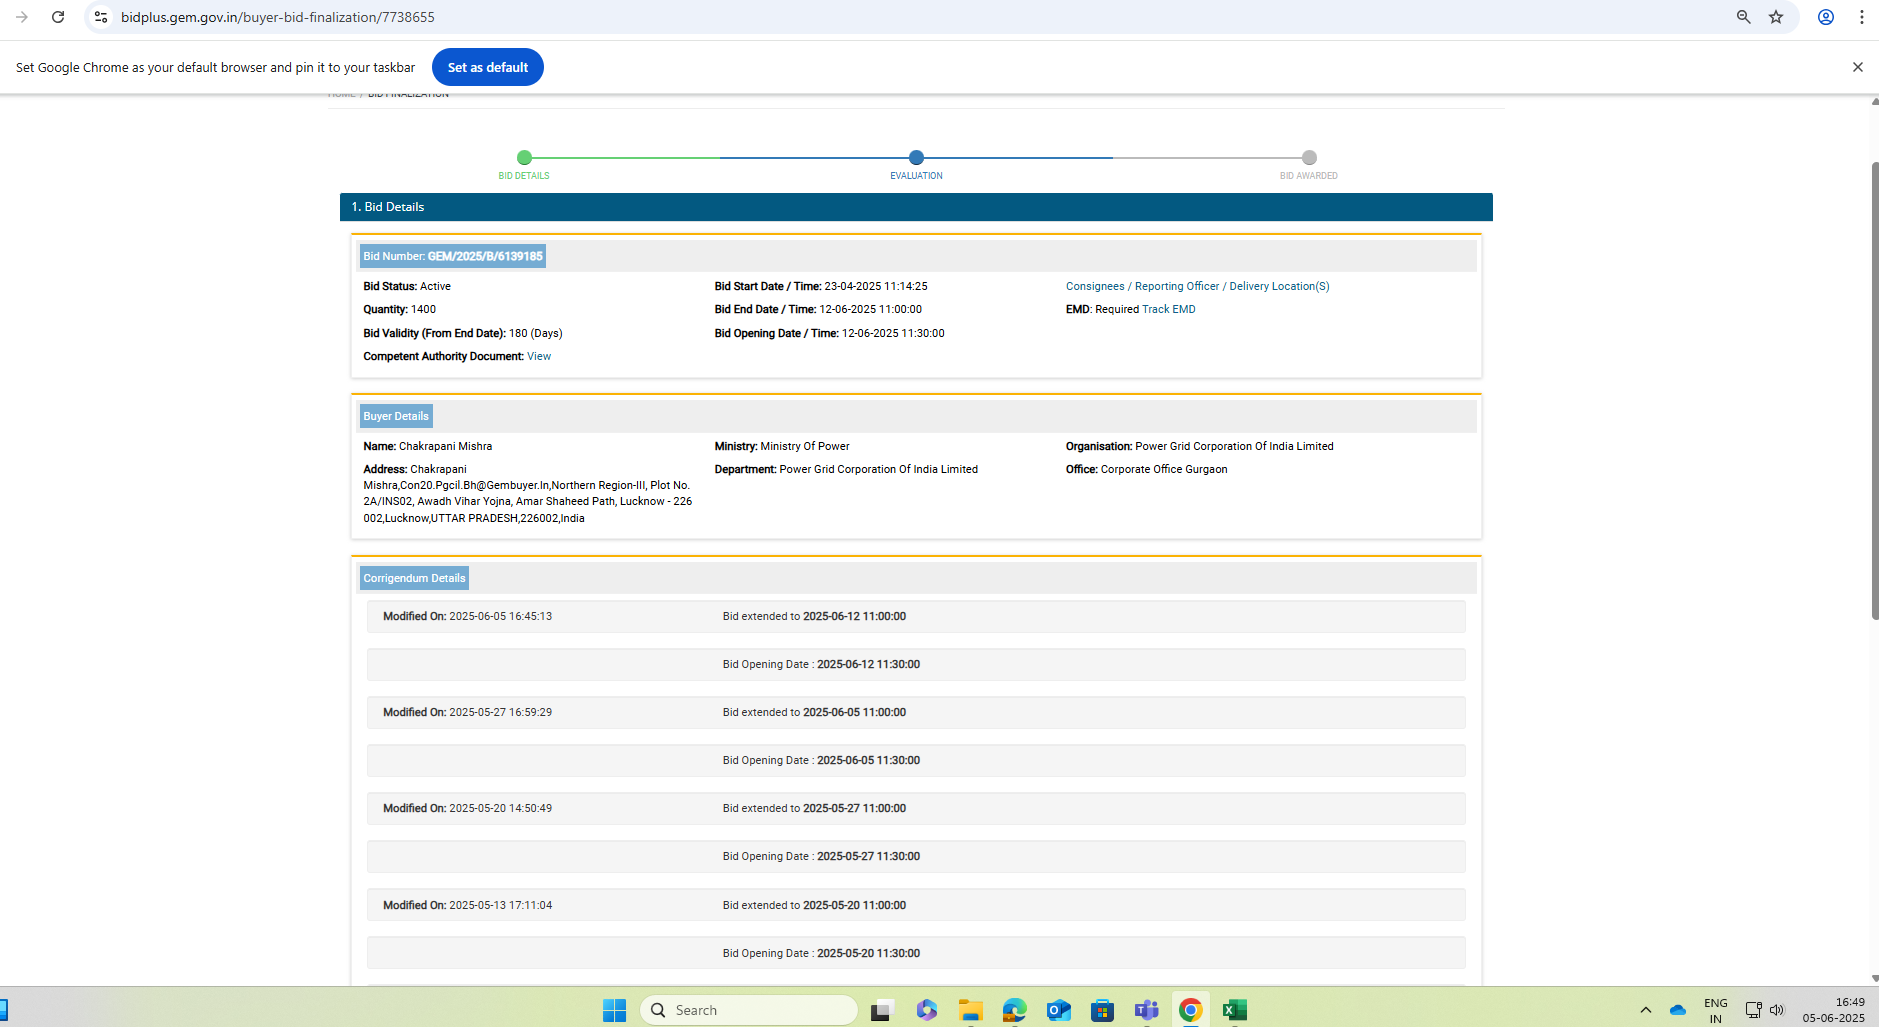Select Bid Opening Date 2025-05-20 11:30:00
This screenshot has width=1879, height=1027.
[x=821, y=953]
